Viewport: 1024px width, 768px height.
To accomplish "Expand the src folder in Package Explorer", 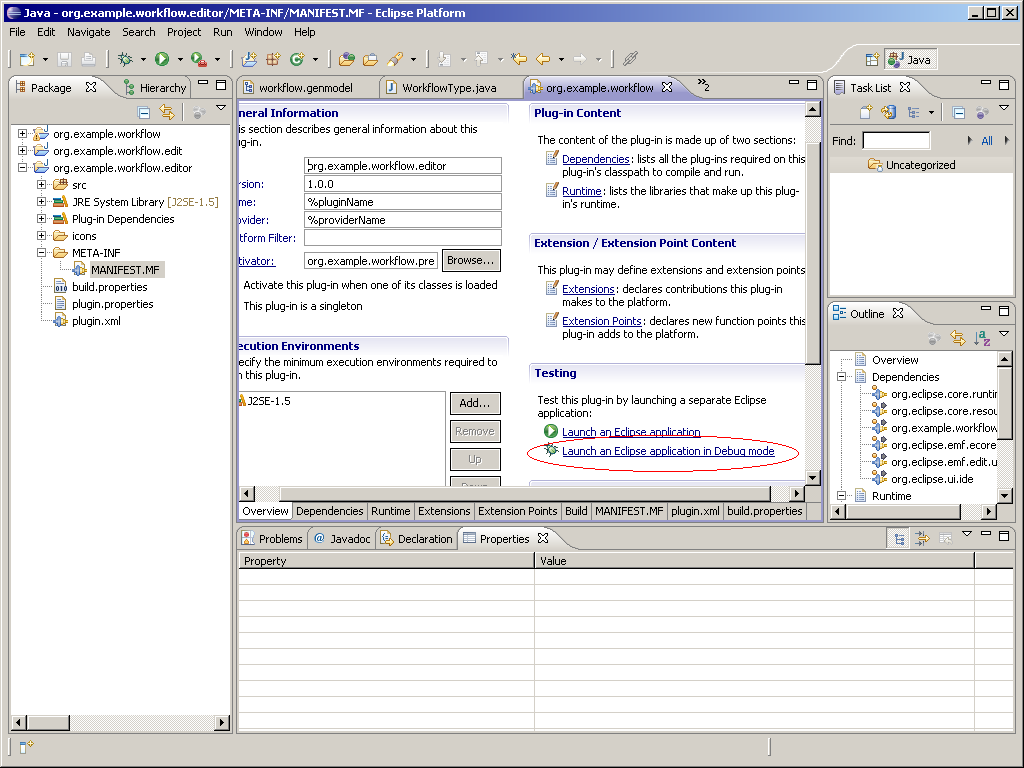I will coord(42,185).
